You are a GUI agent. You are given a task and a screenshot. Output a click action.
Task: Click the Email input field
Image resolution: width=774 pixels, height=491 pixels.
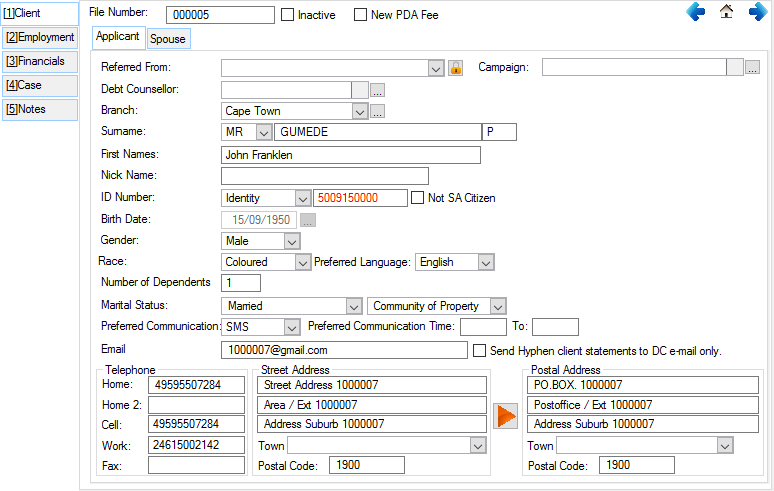(x=343, y=351)
